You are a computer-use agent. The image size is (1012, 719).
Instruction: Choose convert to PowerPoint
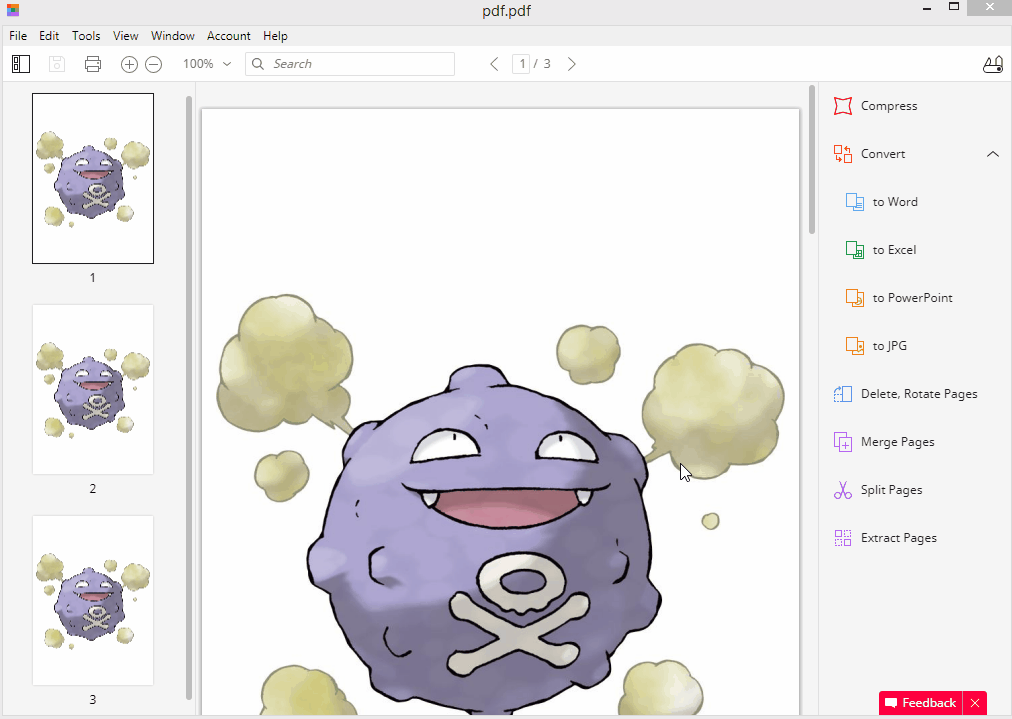coord(913,298)
